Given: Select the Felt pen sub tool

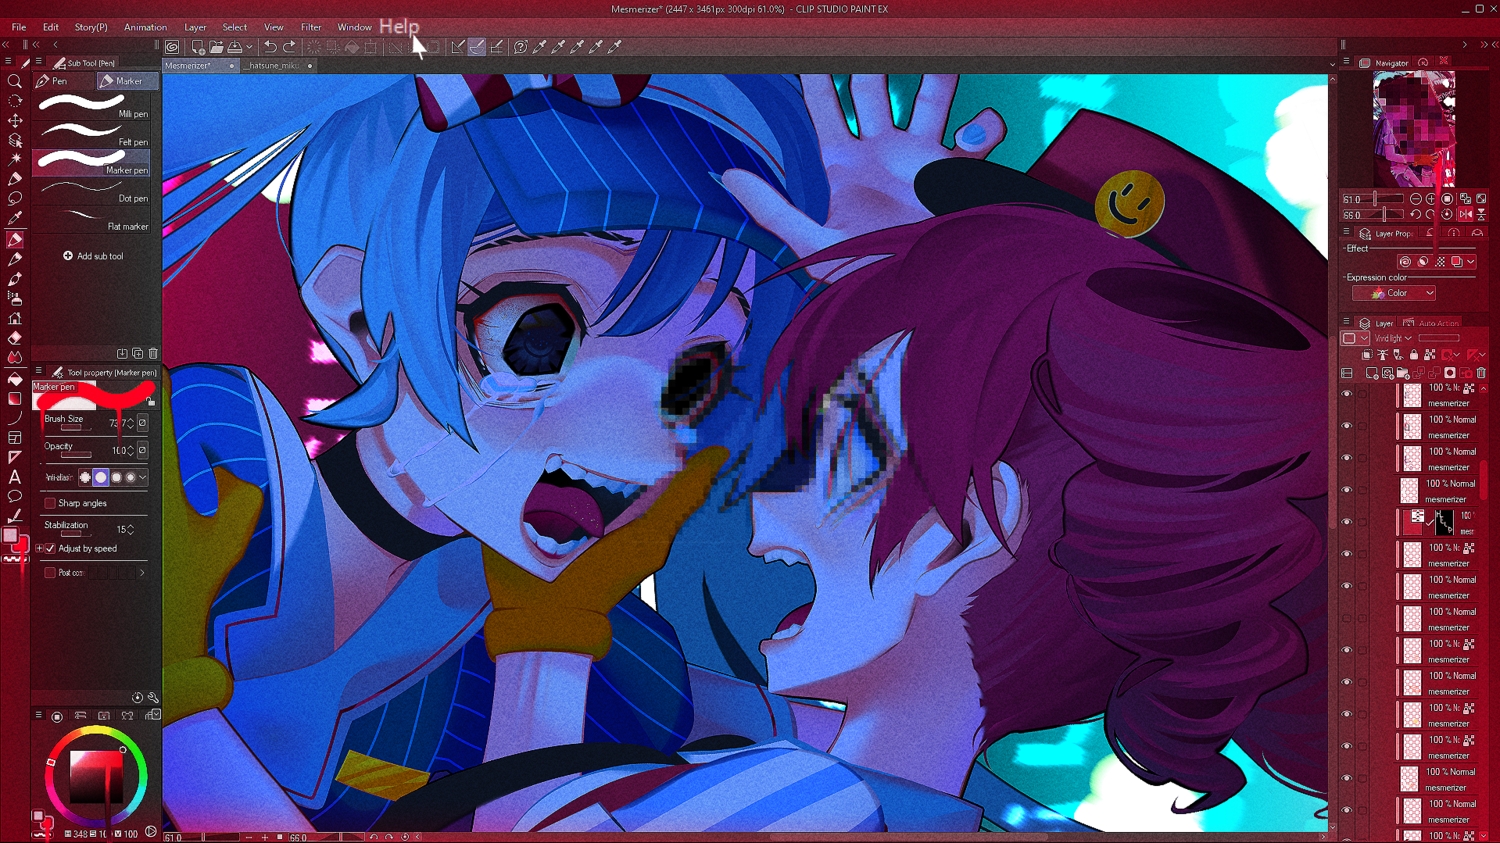Looking at the screenshot, I should (92, 134).
